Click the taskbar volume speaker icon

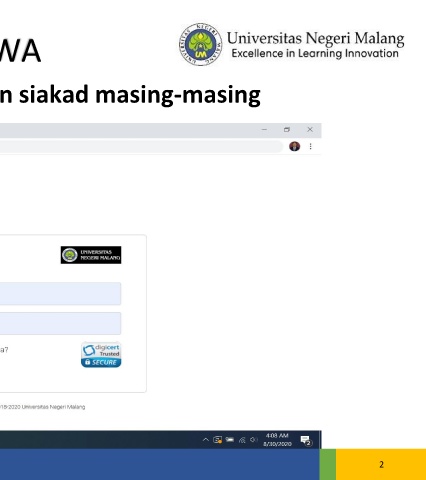[254, 440]
